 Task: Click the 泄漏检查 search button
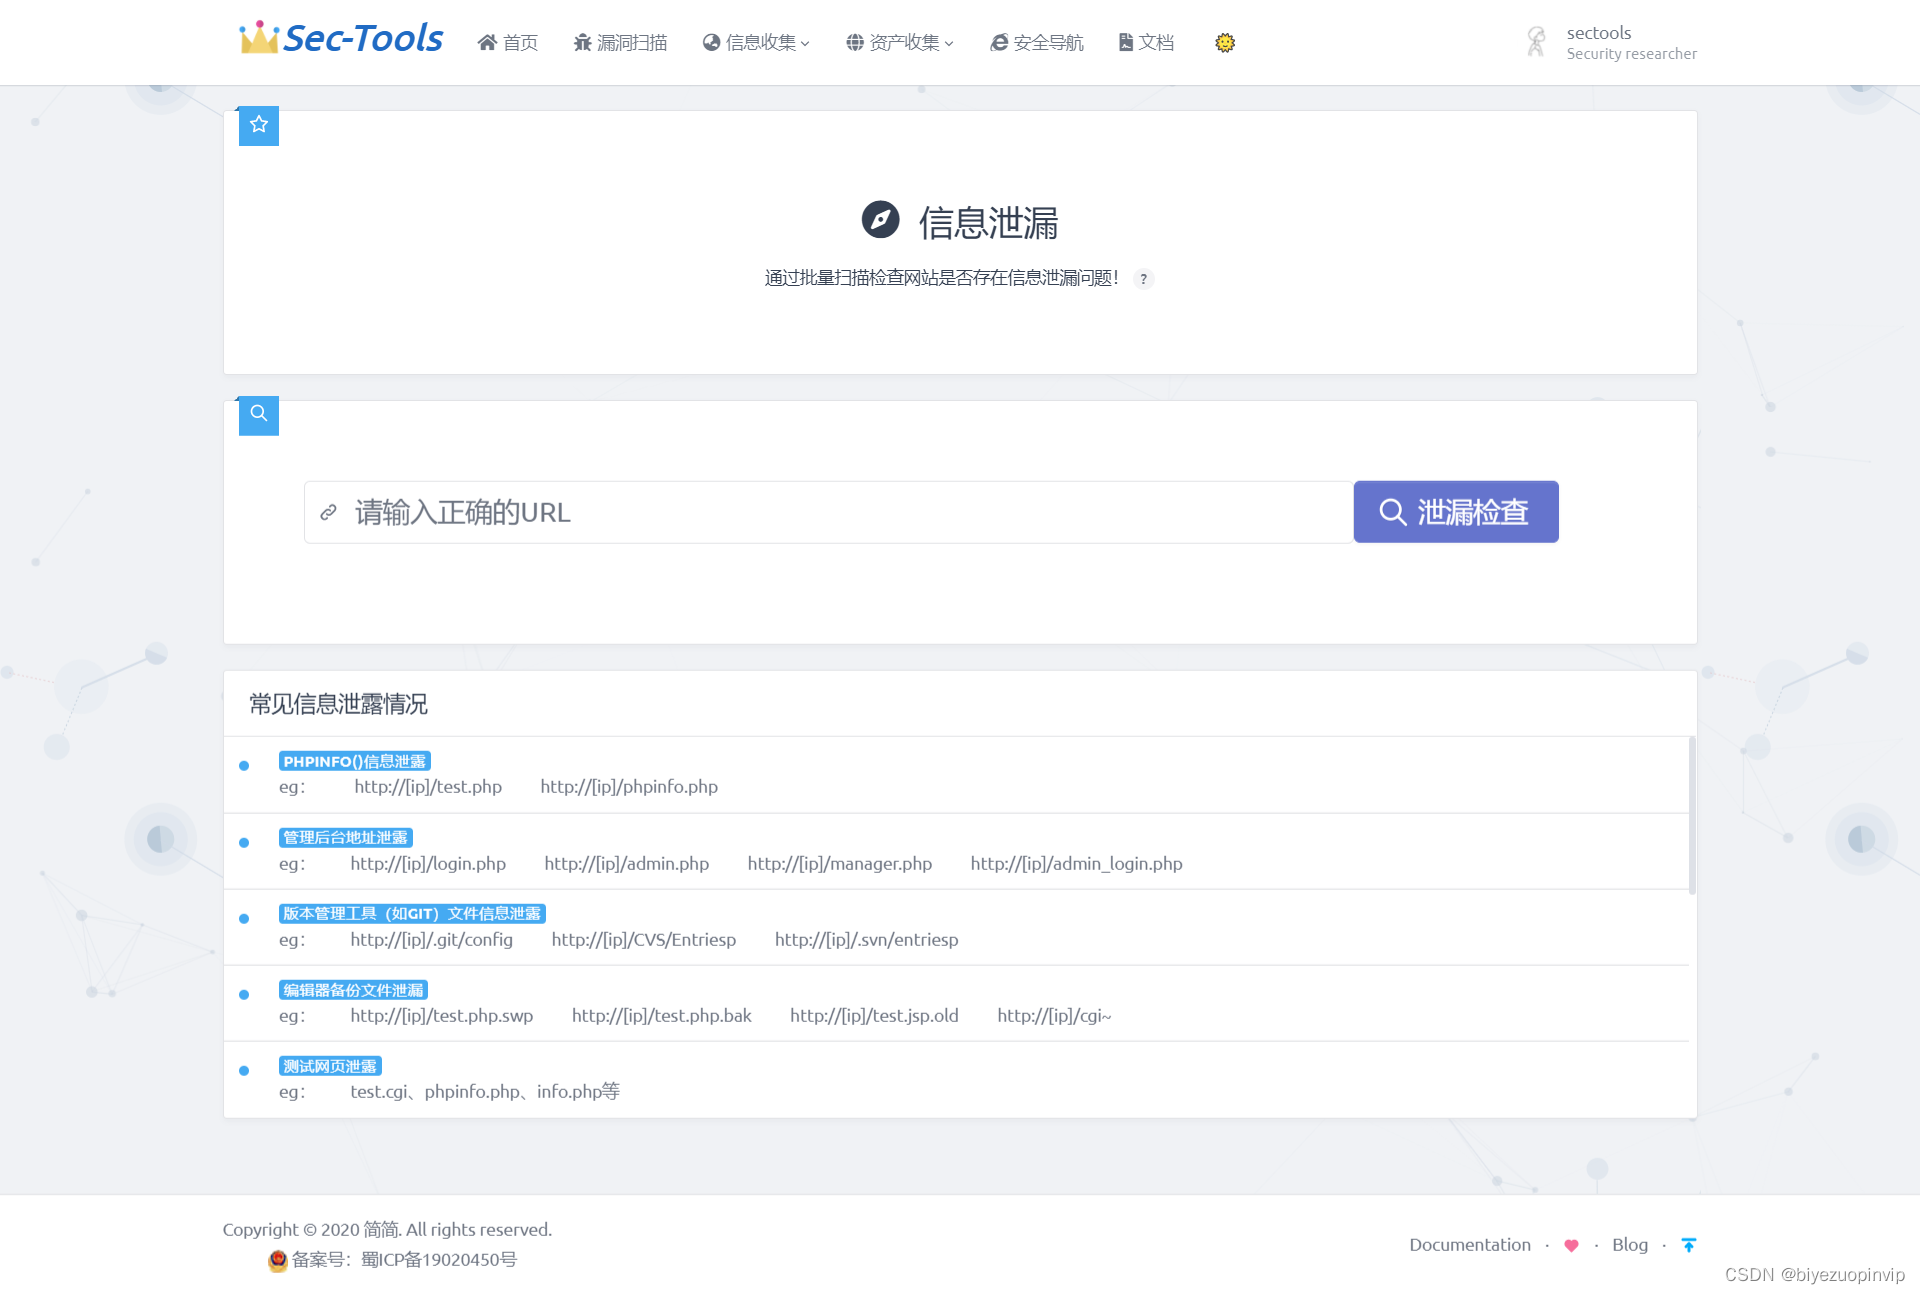1455,512
